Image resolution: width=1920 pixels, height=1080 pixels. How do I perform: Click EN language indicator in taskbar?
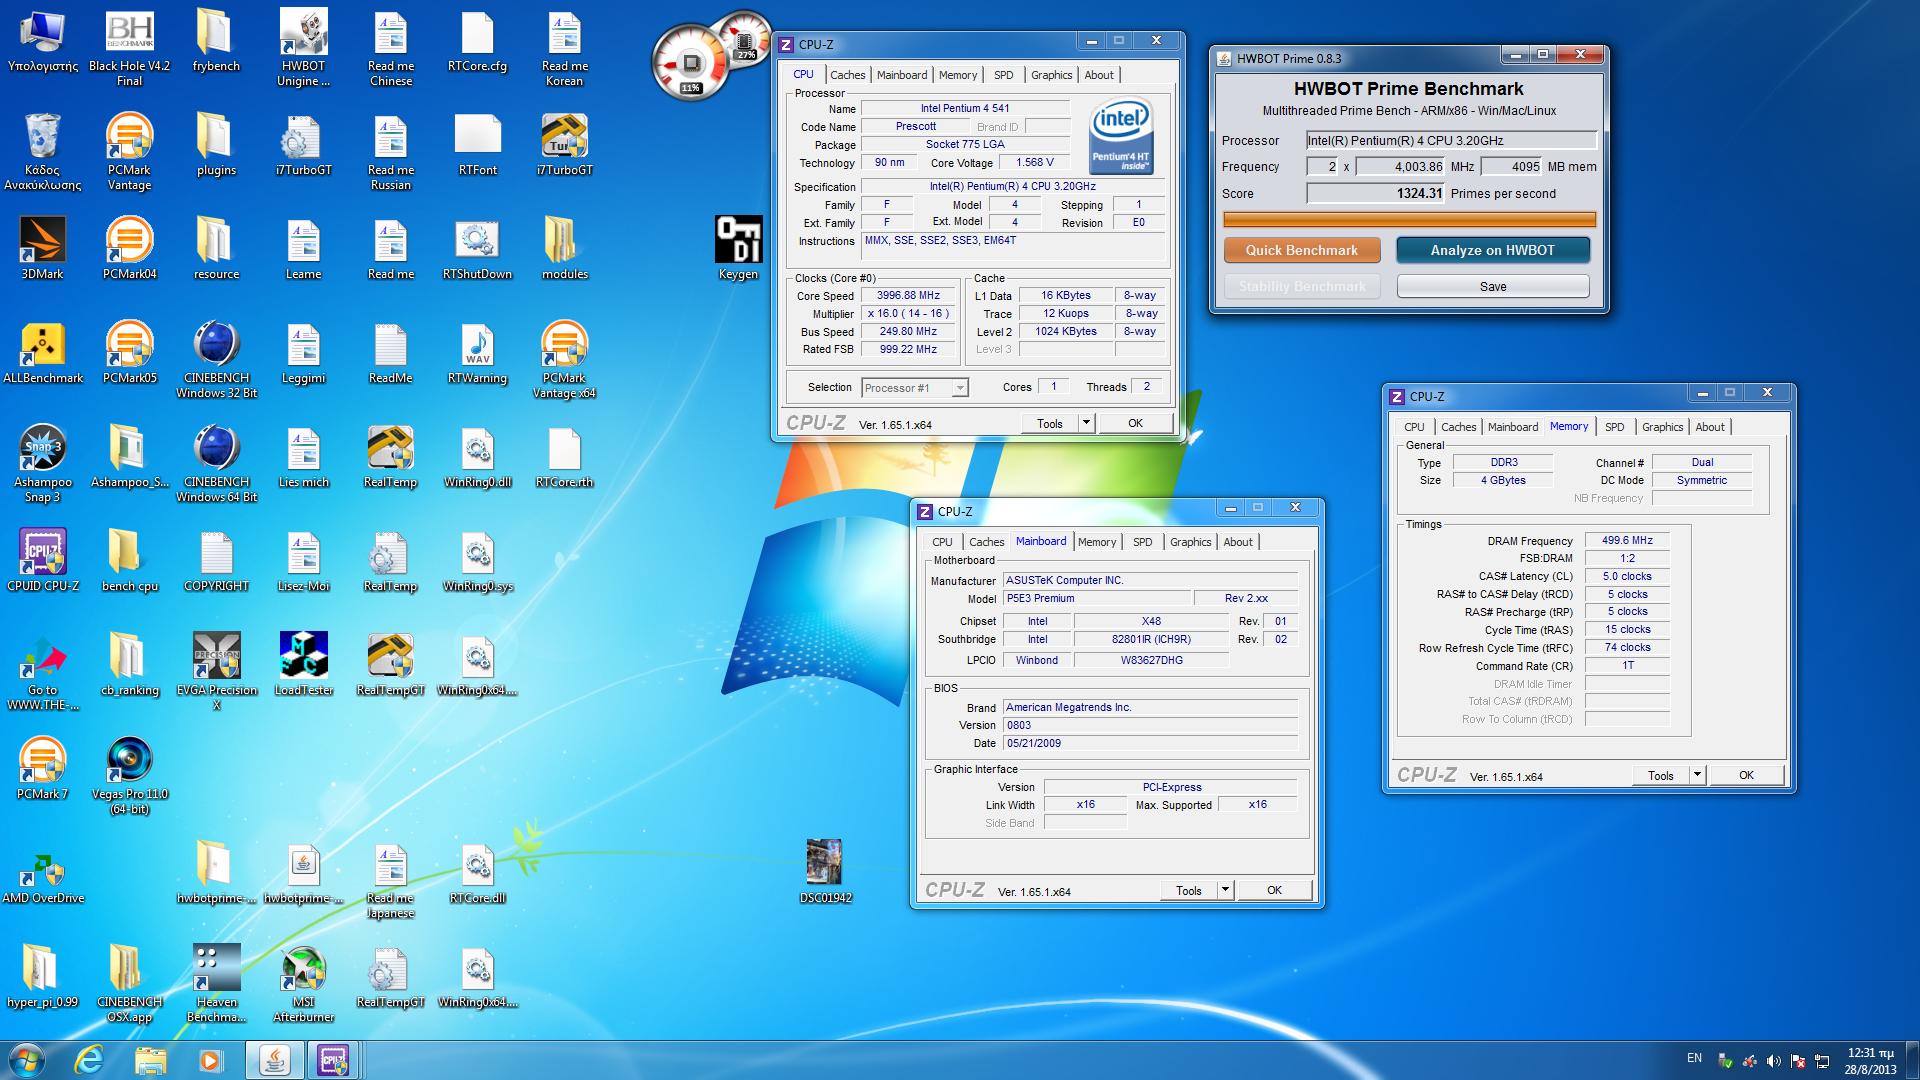point(1694,1058)
